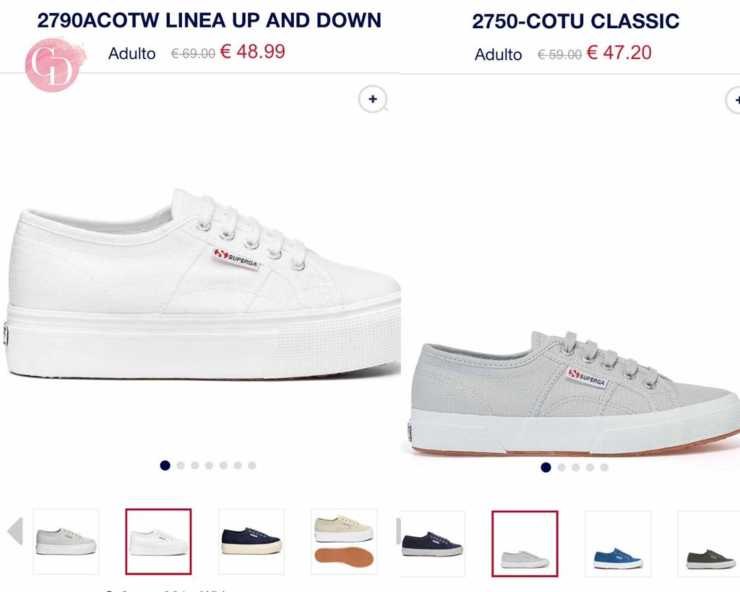Viewport: 740px width, 592px height.
Task: Select the navy platform color thumbnail
Action: click(x=251, y=541)
